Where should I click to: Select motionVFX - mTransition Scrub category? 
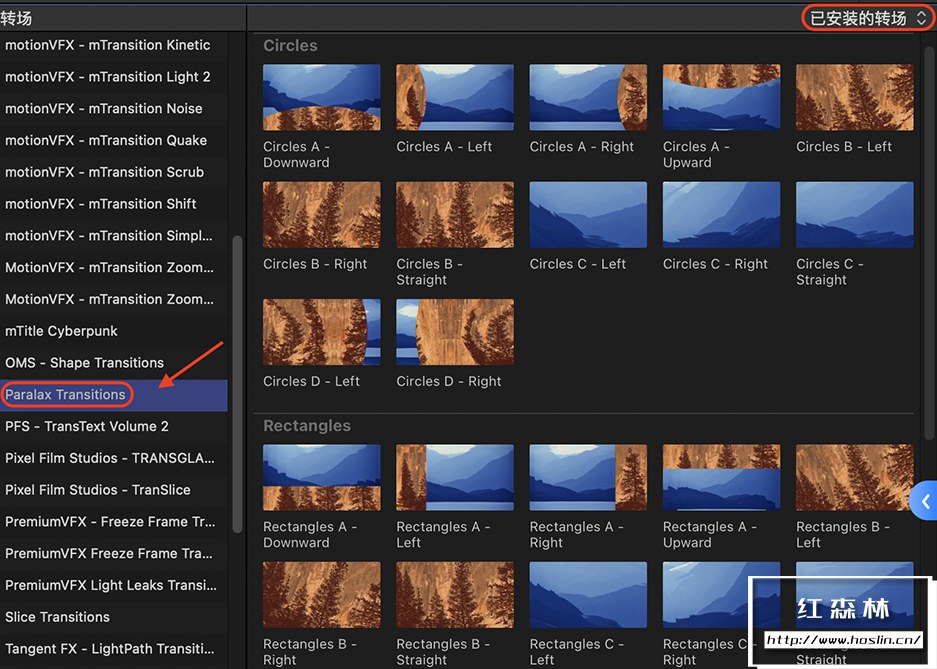(114, 172)
